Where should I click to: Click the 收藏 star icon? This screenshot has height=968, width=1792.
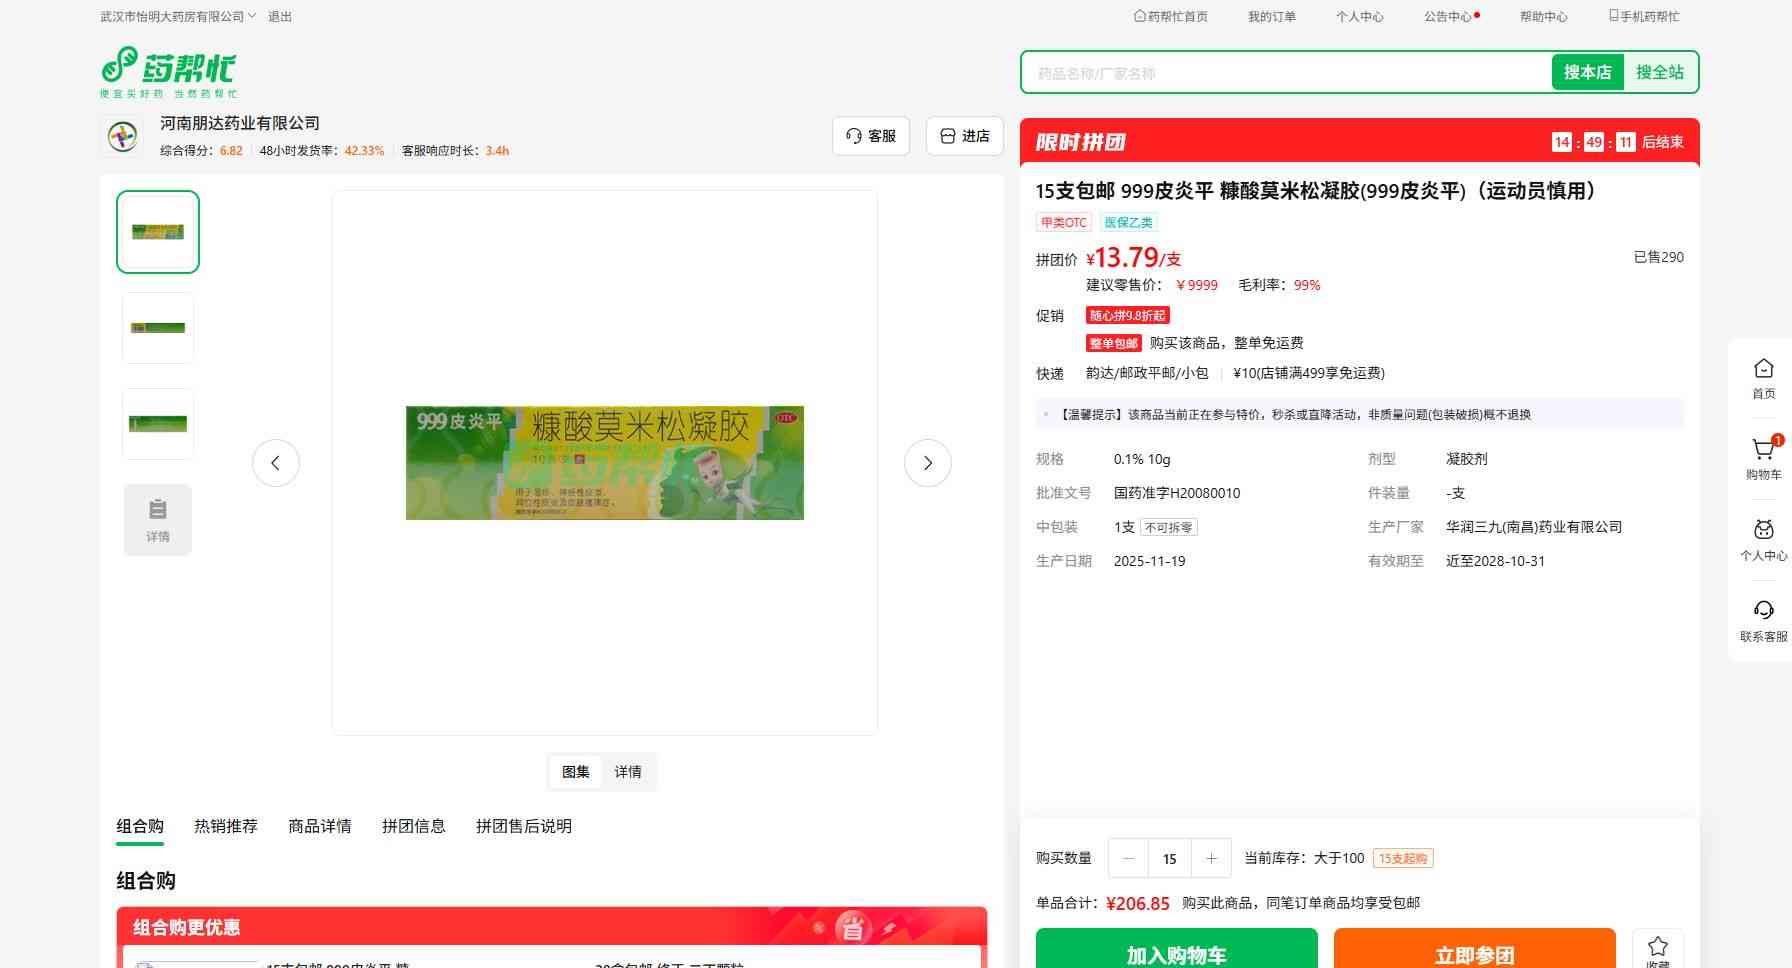(1657, 948)
